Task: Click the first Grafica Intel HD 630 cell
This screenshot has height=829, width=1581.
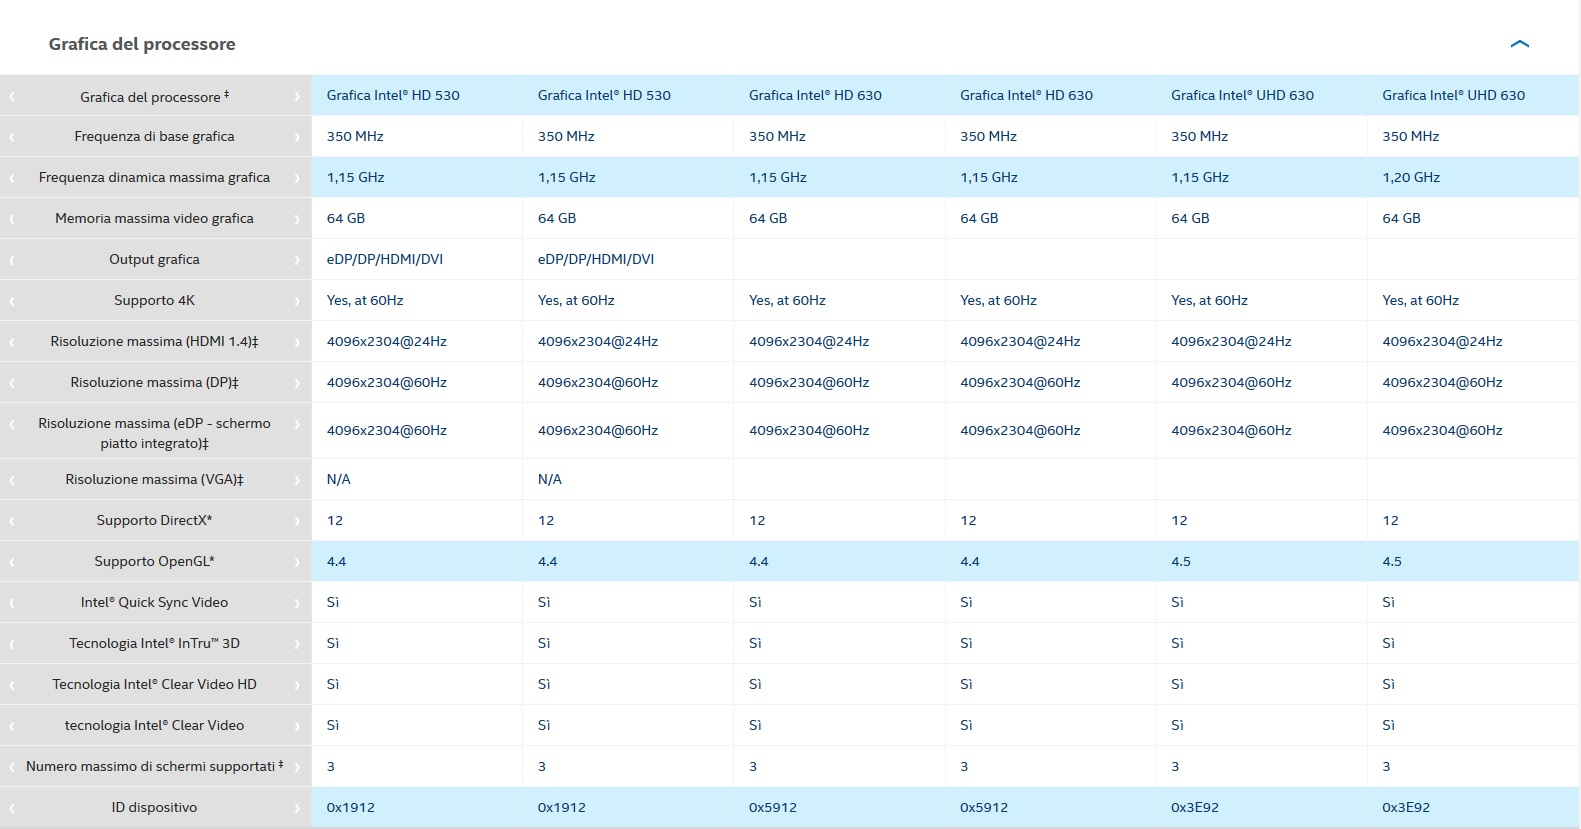Action: pyautogui.click(x=815, y=96)
